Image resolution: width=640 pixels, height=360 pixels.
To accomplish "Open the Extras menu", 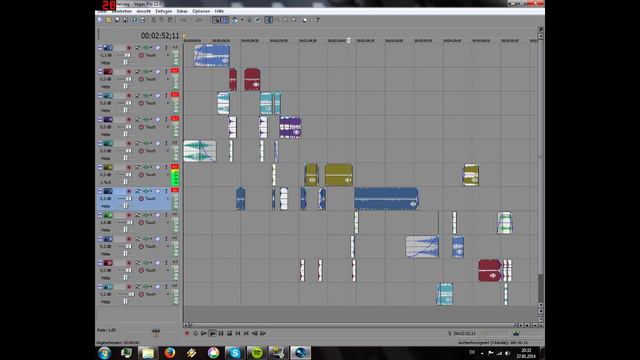I will [182, 11].
